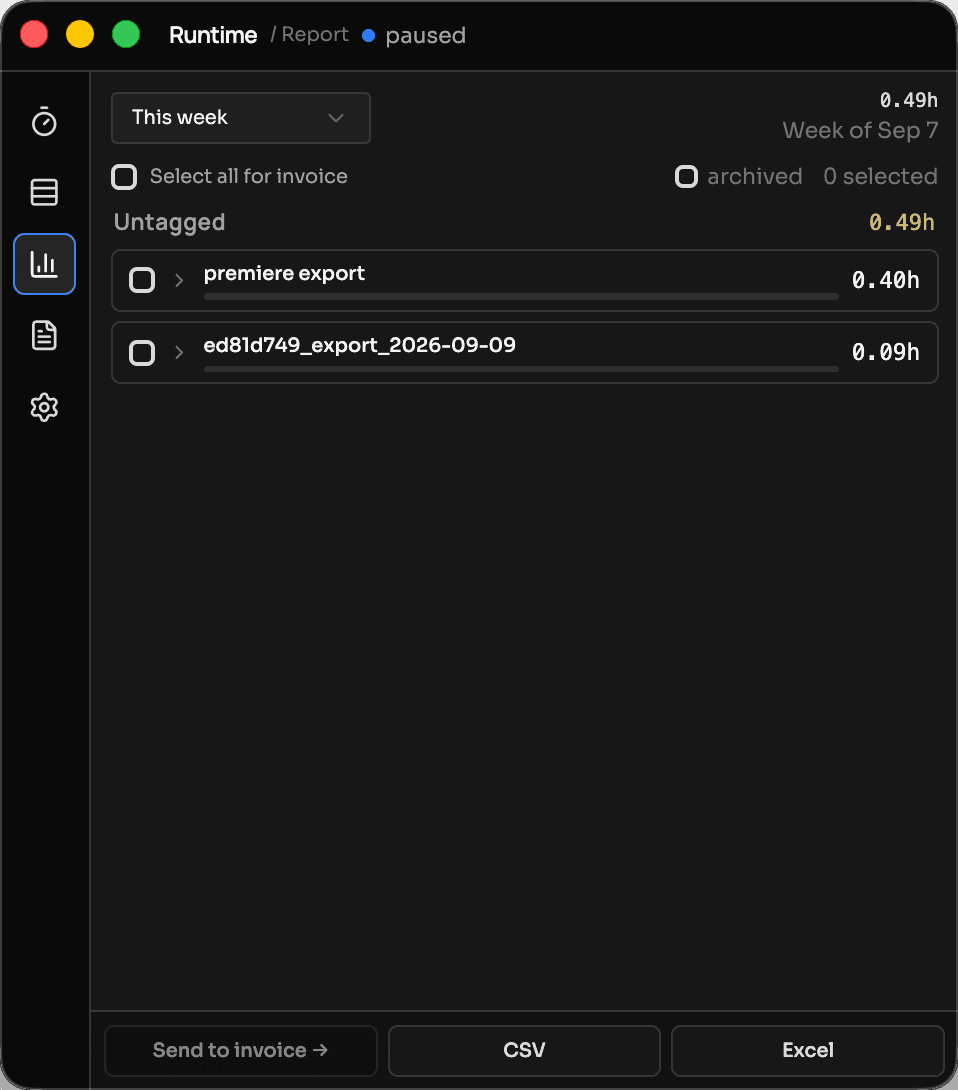Open settings gear in sidebar
Image resolution: width=958 pixels, height=1090 pixels.
click(44, 407)
